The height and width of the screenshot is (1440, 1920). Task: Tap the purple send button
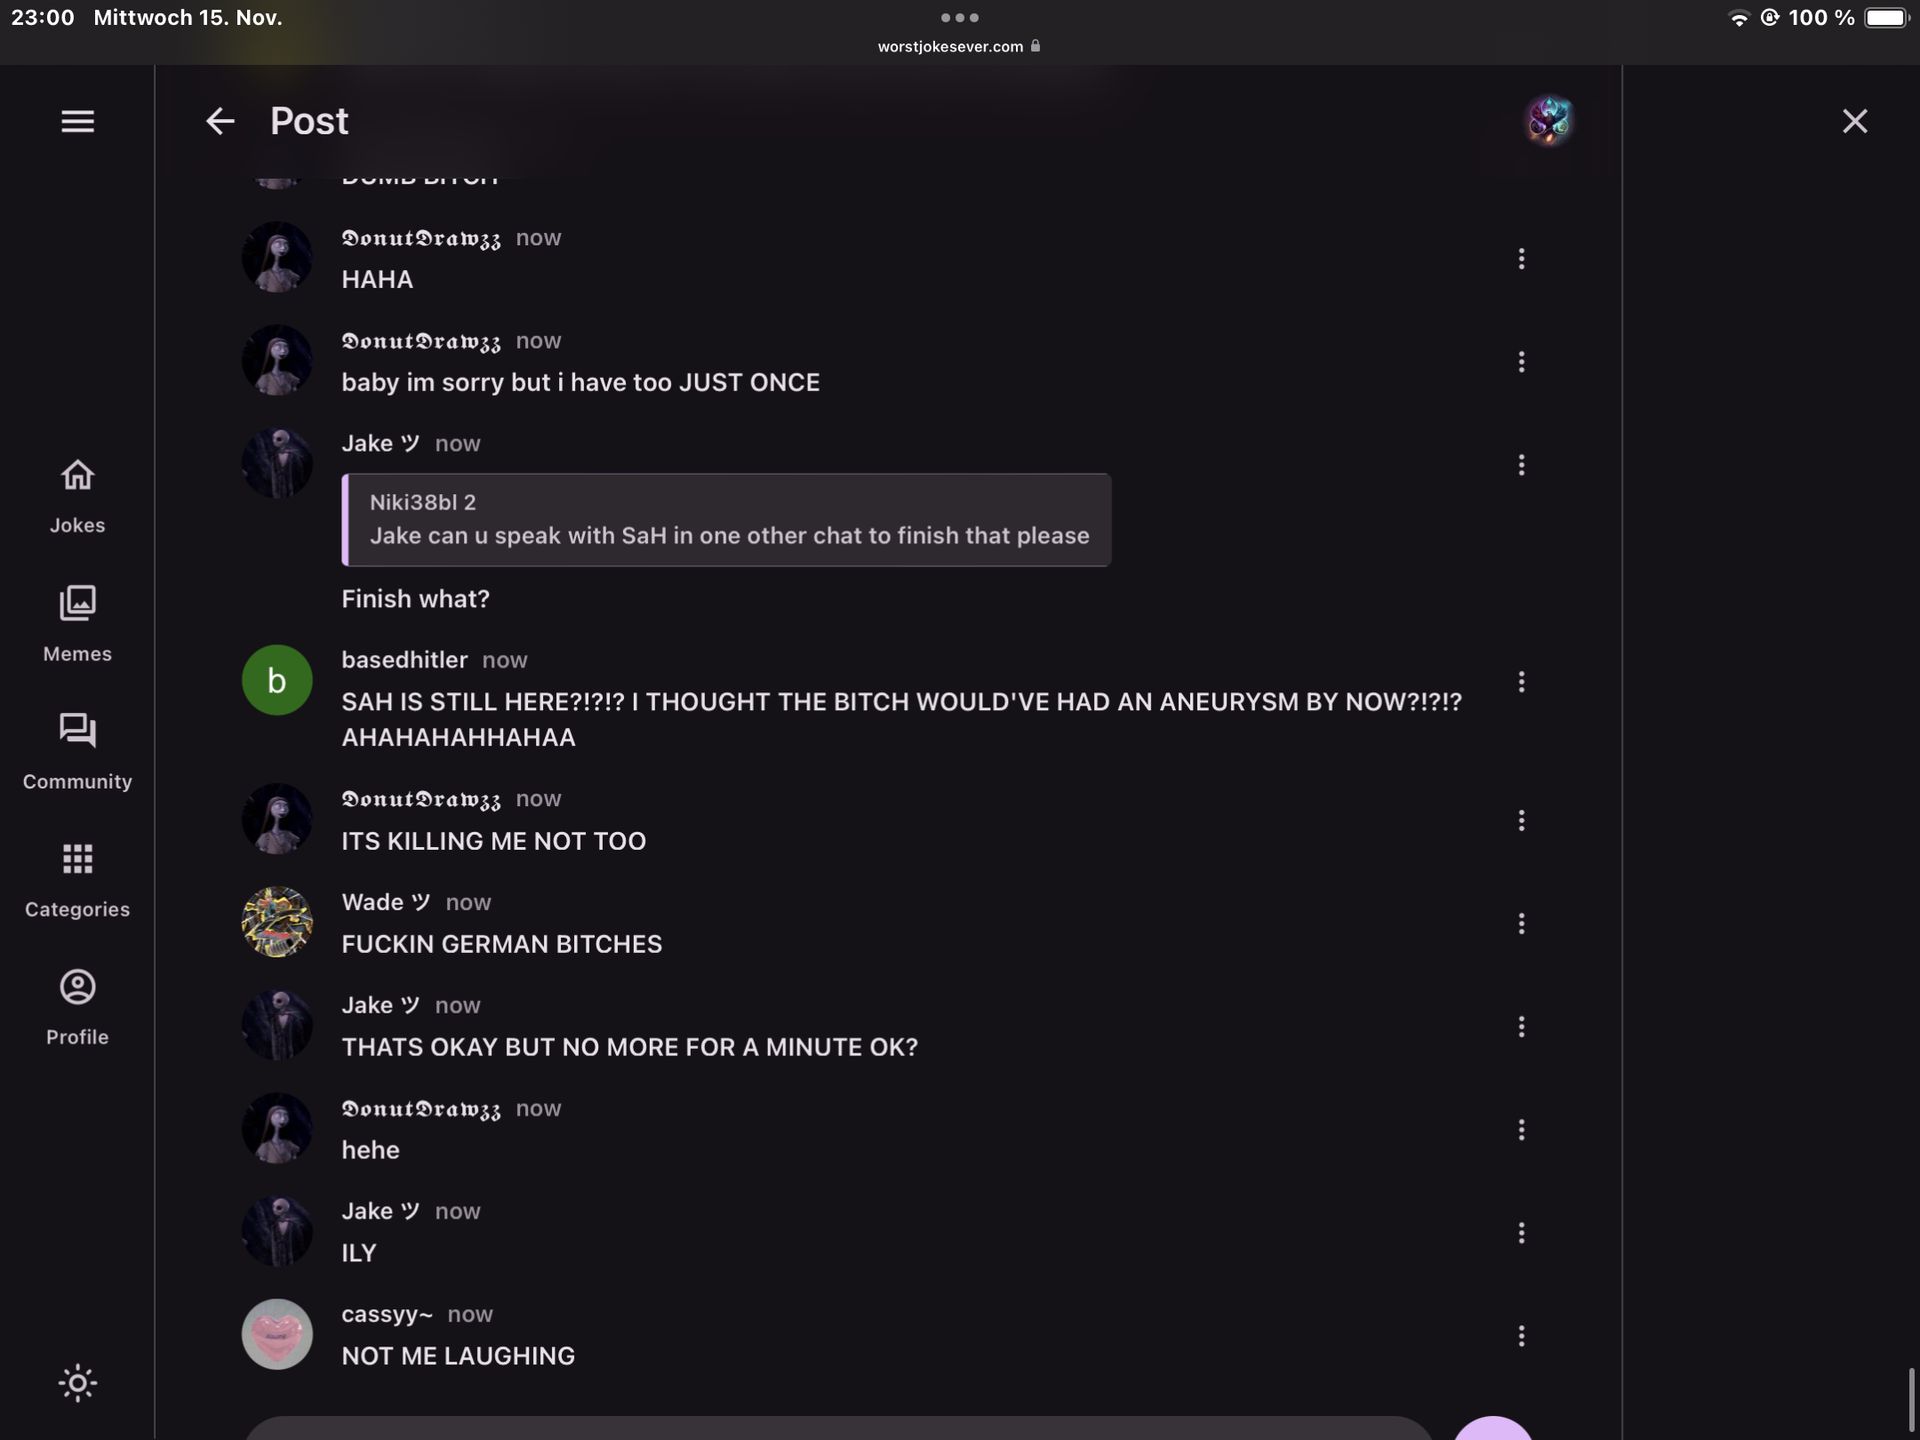(1492, 1430)
